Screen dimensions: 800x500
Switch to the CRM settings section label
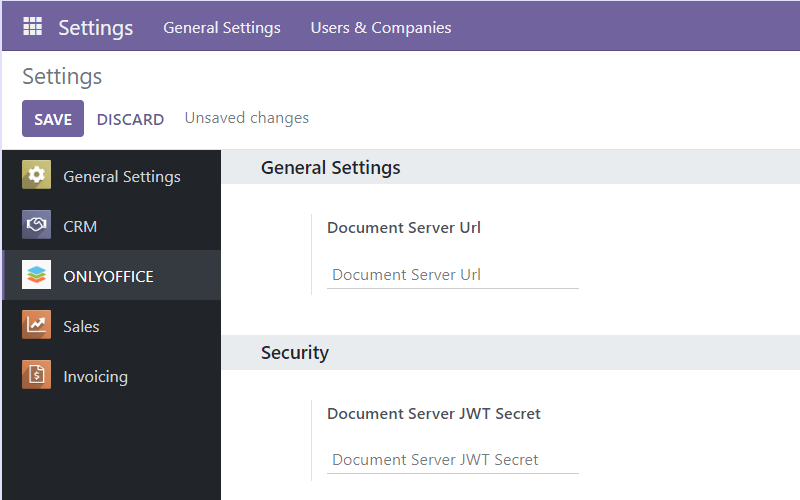click(80, 226)
